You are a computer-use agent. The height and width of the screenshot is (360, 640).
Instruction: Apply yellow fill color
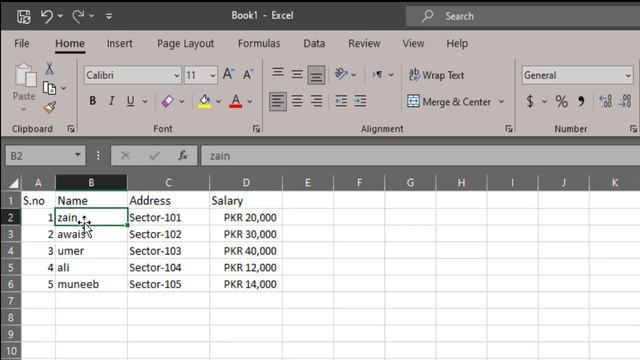[204, 101]
